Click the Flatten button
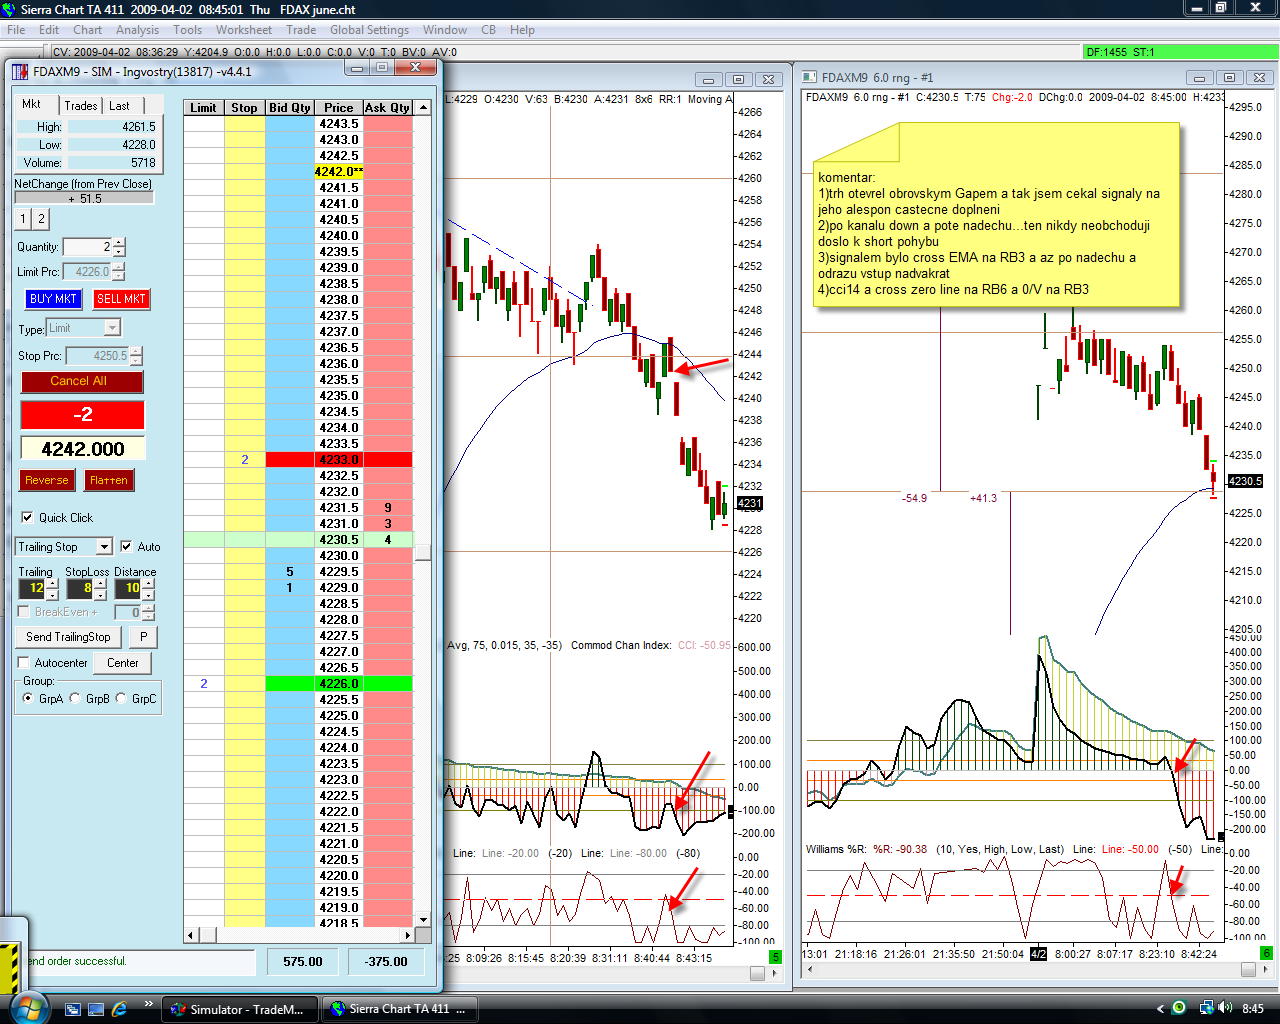Viewport: 1280px width, 1024px height. pyautogui.click(x=109, y=480)
